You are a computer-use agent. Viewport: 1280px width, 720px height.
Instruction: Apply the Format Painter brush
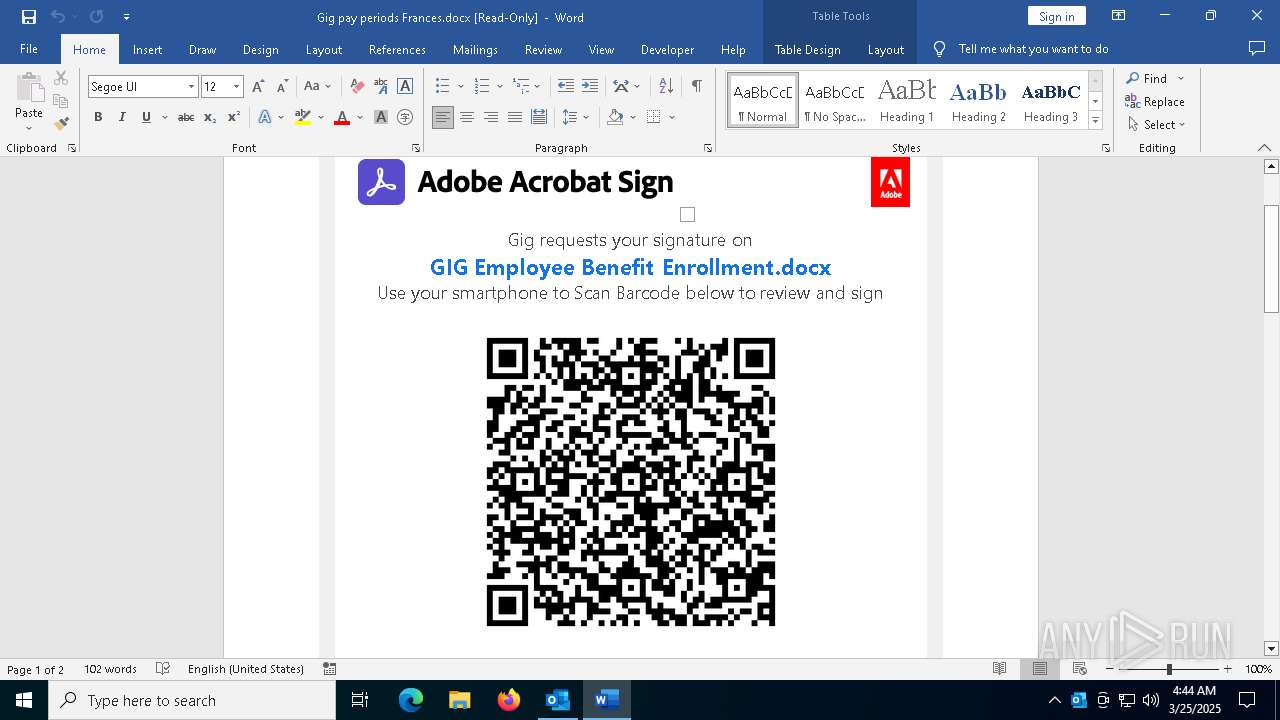[61, 124]
